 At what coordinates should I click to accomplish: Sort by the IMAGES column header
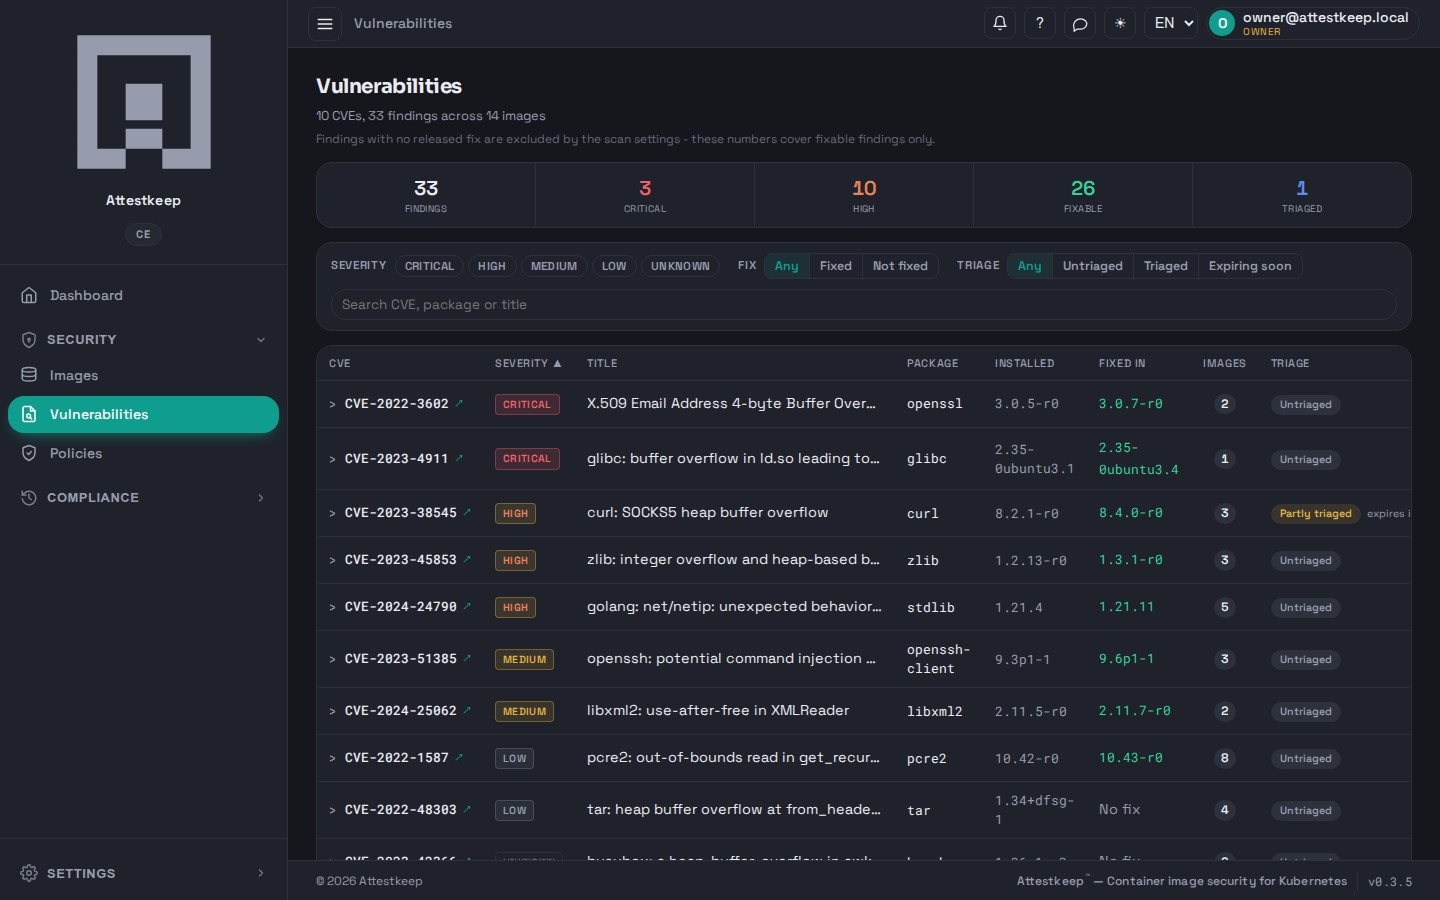tap(1224, 364)
